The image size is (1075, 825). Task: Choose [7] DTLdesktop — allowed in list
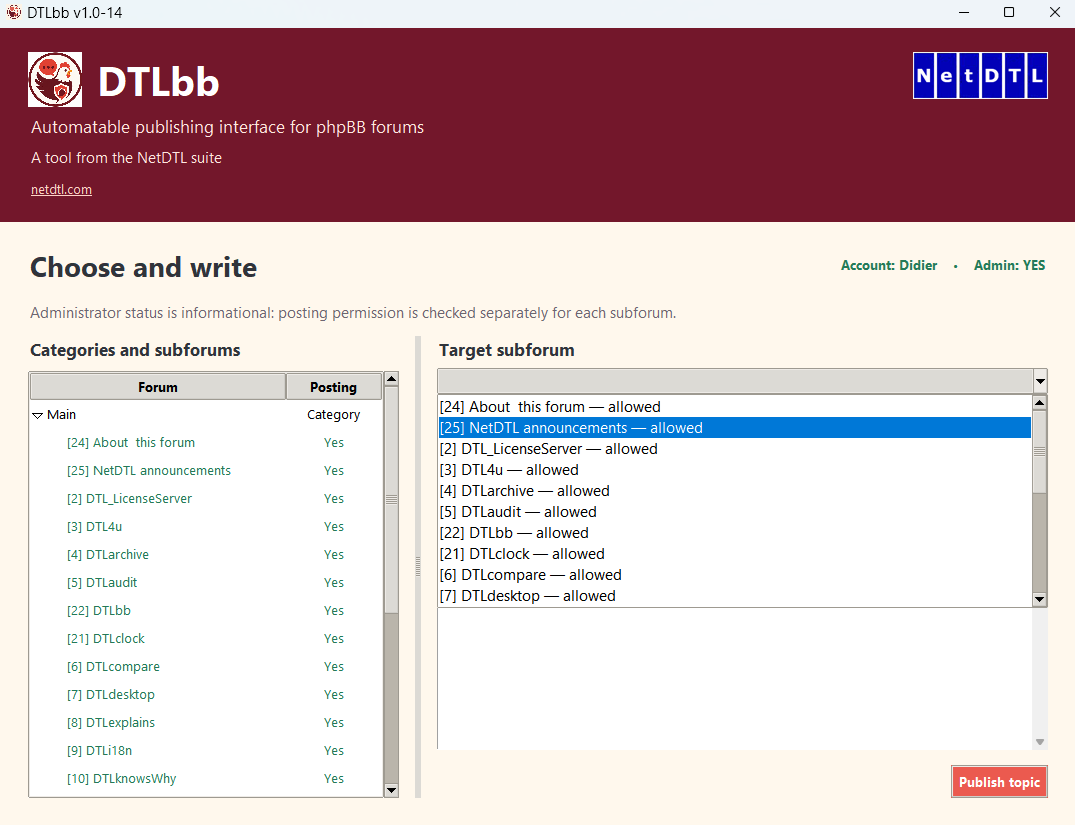tap(528, 596)
